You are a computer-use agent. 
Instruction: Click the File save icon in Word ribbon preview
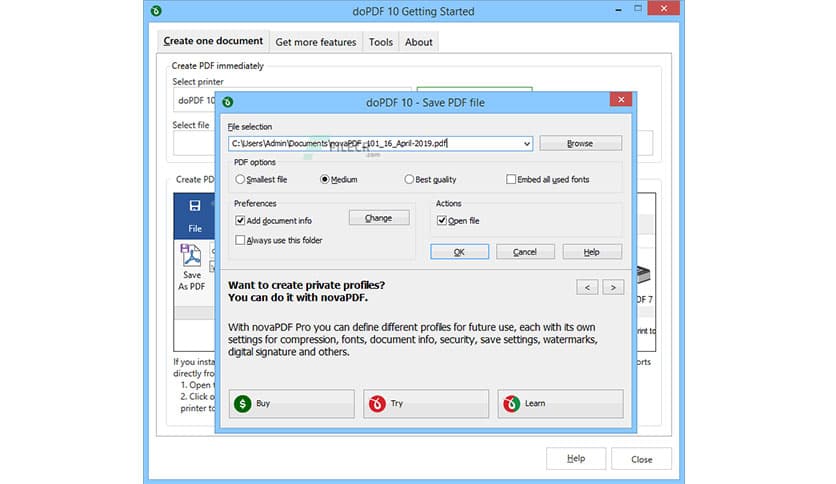tap(195, 206)
